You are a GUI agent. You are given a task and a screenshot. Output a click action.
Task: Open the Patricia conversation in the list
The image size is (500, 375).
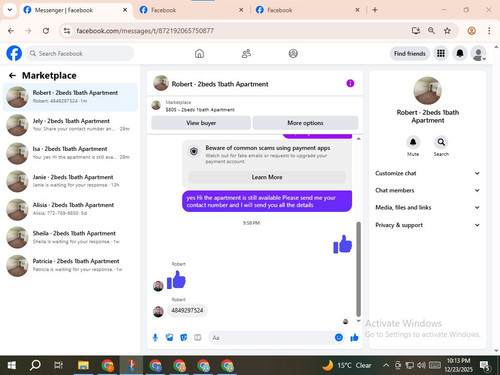[x=70, y=265]
